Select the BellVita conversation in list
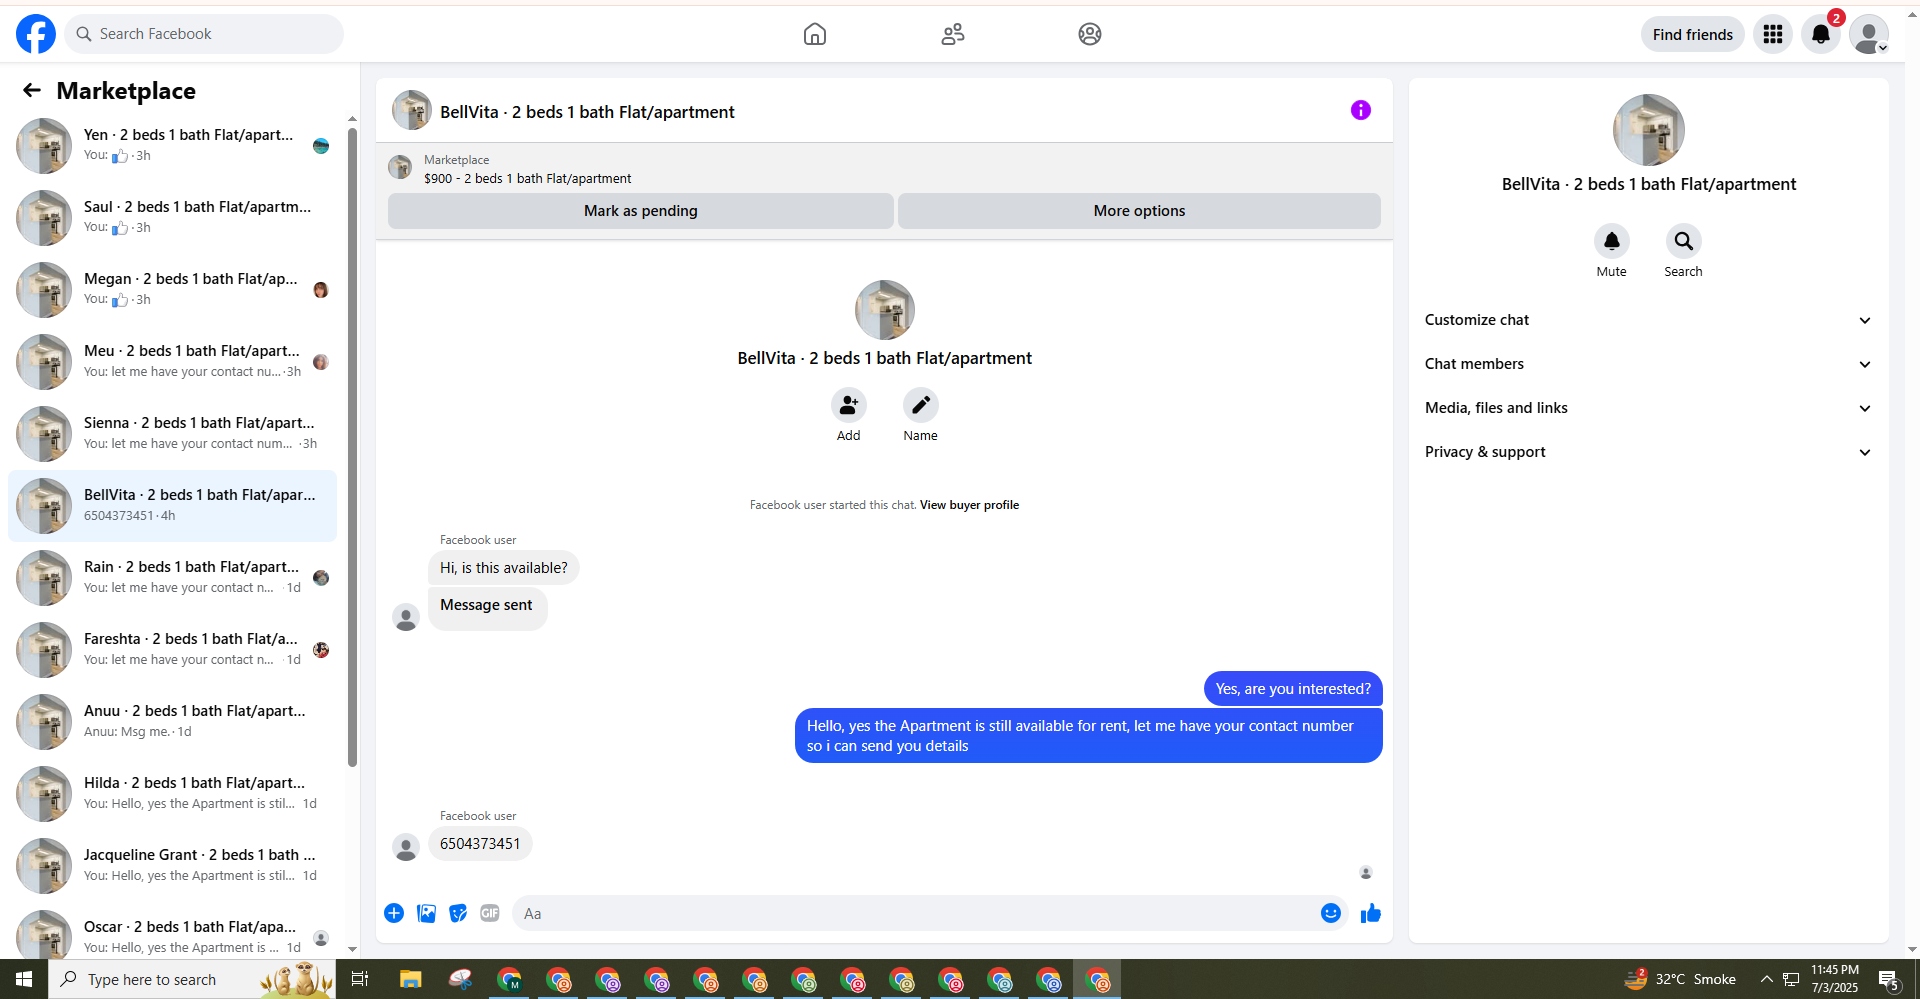The image size is (1920, 999). pos(172,506)
